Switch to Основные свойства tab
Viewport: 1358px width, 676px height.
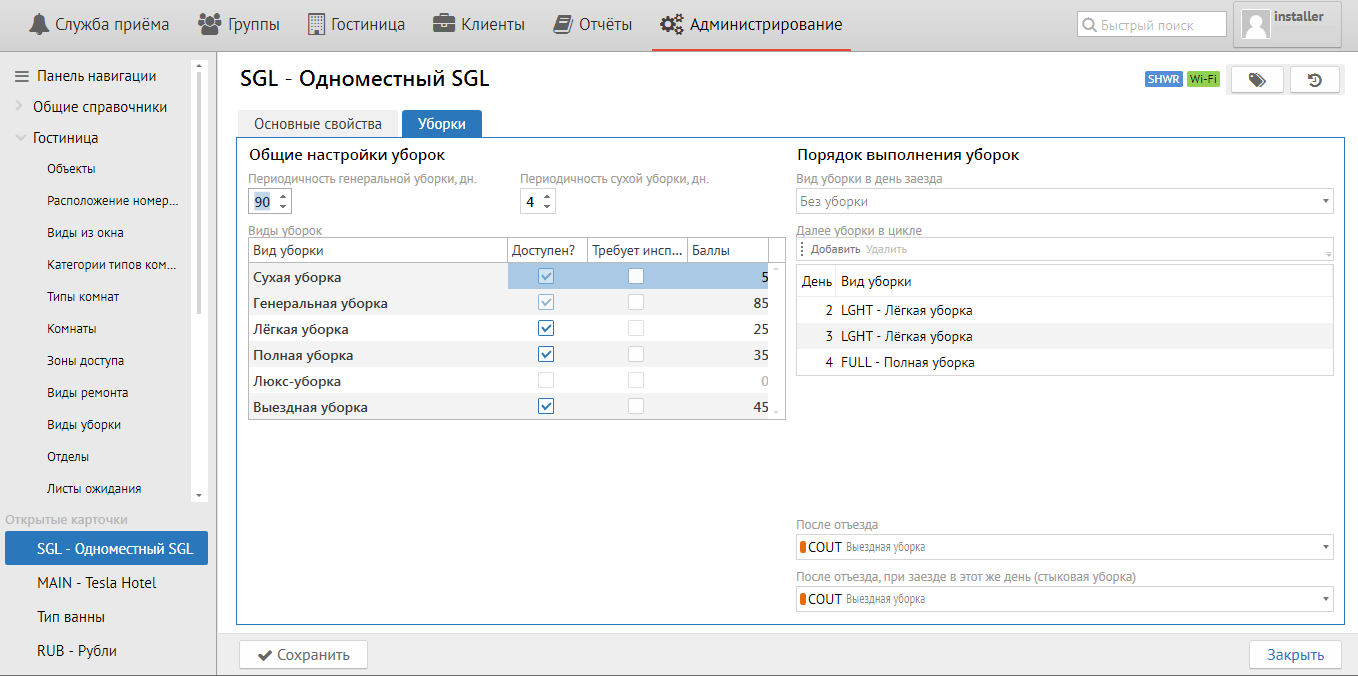tap(318, 124)
